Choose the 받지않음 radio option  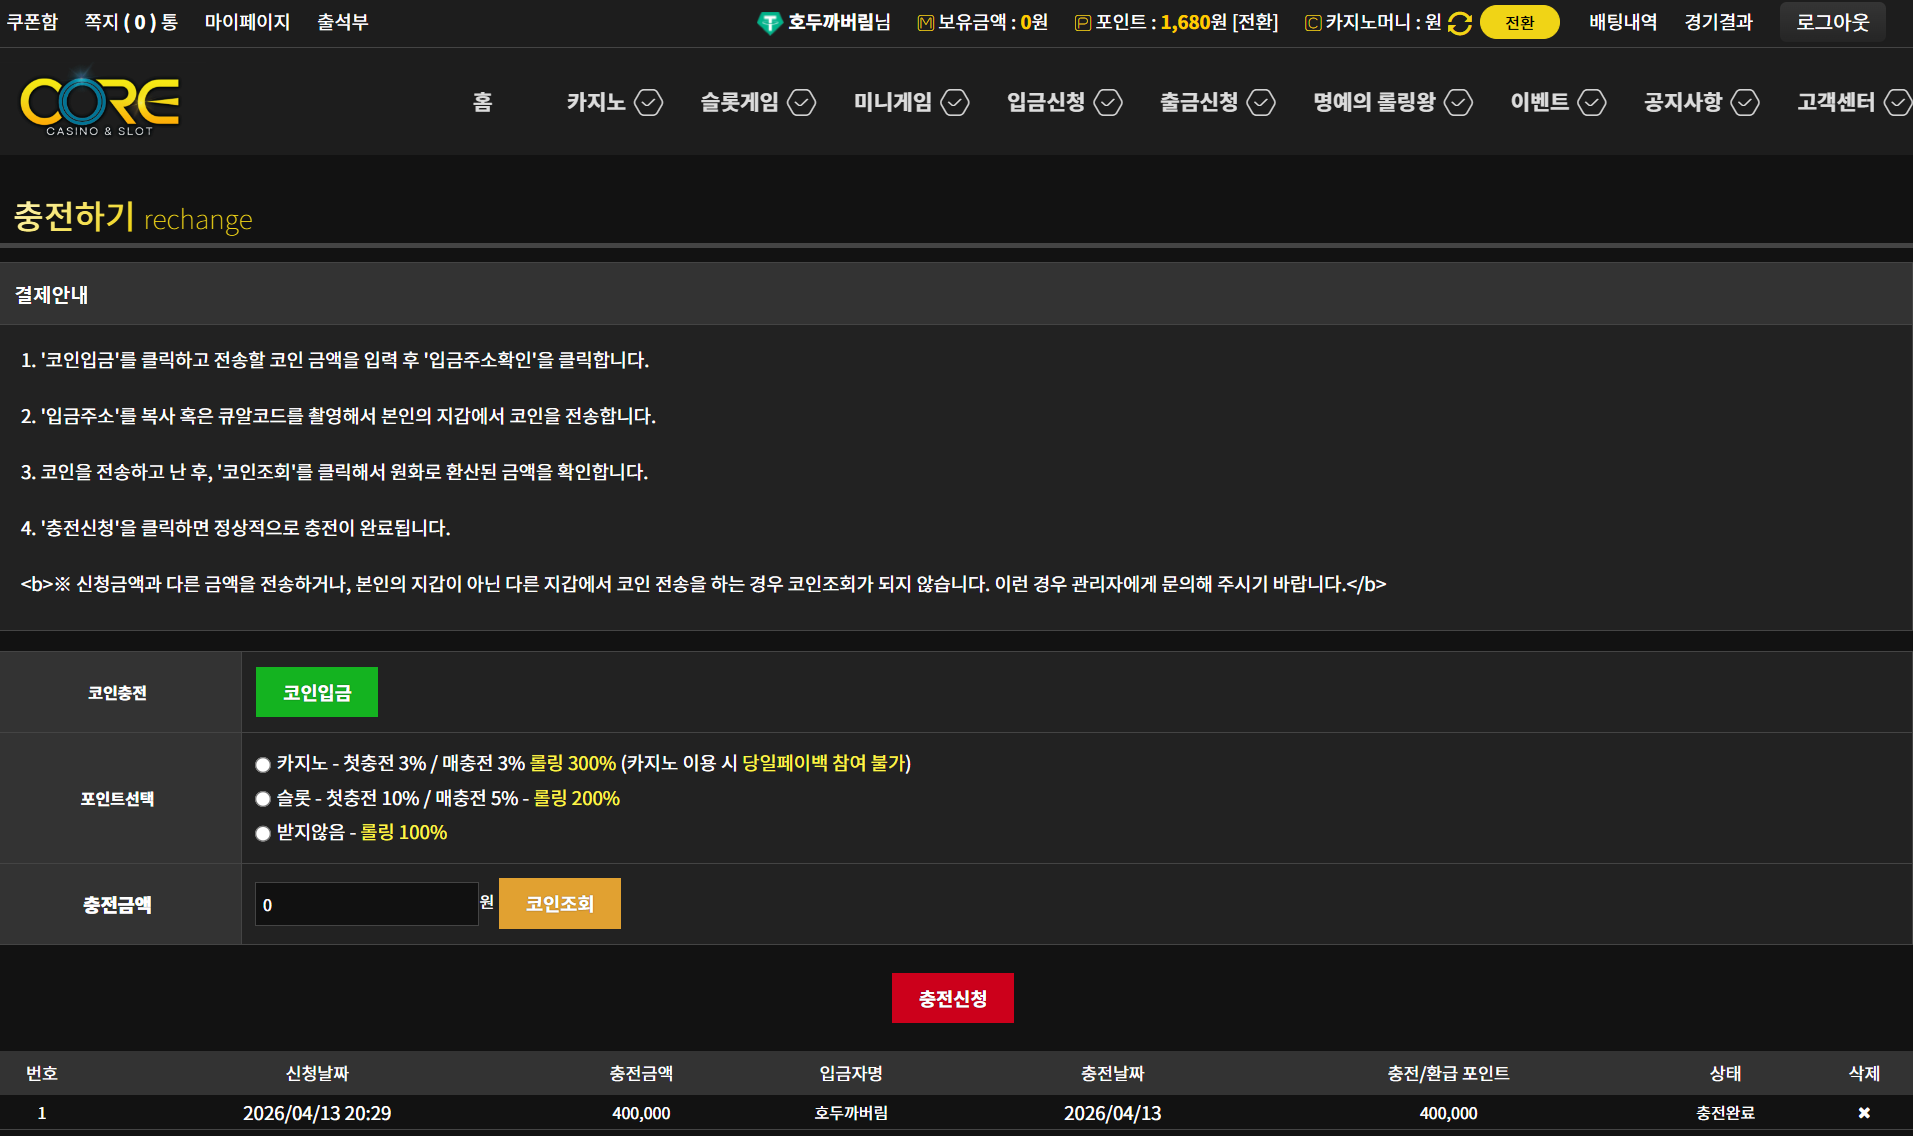[263, 833]
